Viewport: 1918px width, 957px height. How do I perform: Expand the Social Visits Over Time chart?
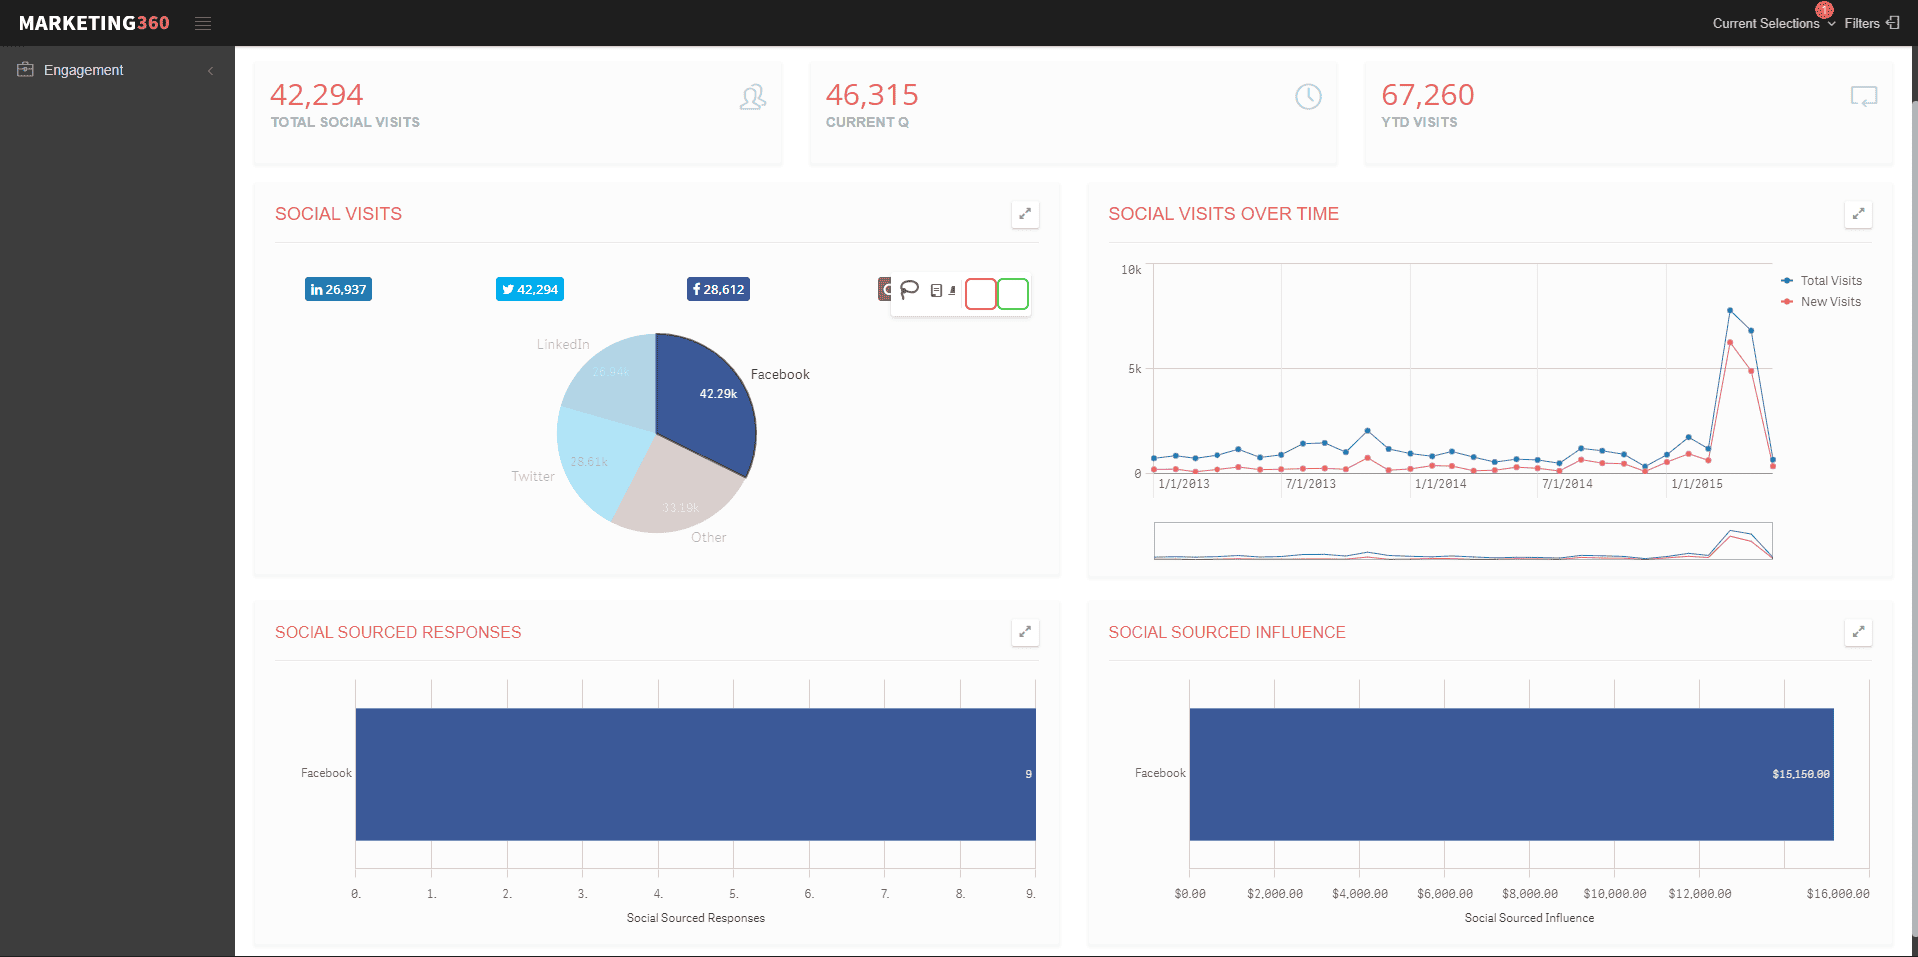[1858, 214]
